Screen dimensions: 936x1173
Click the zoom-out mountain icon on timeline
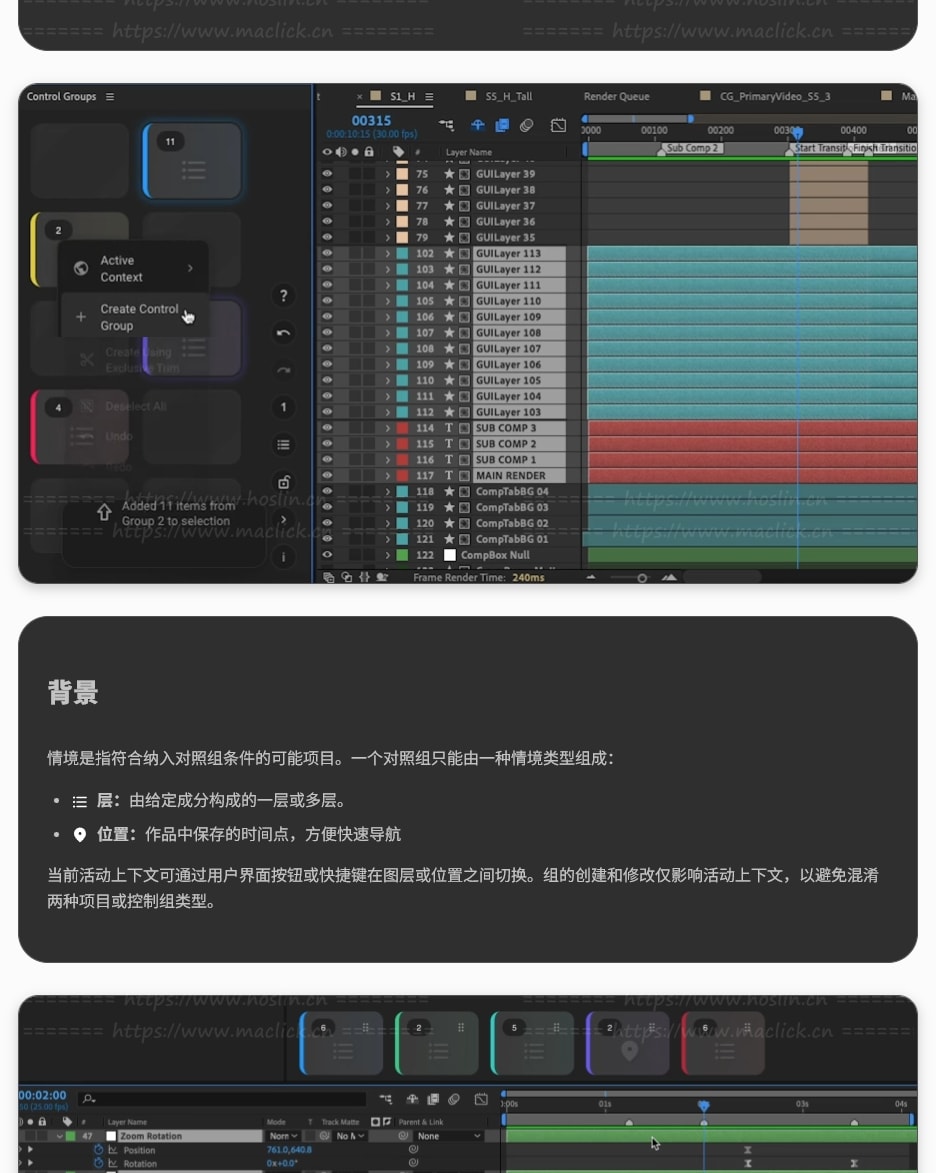click(591, 577)
